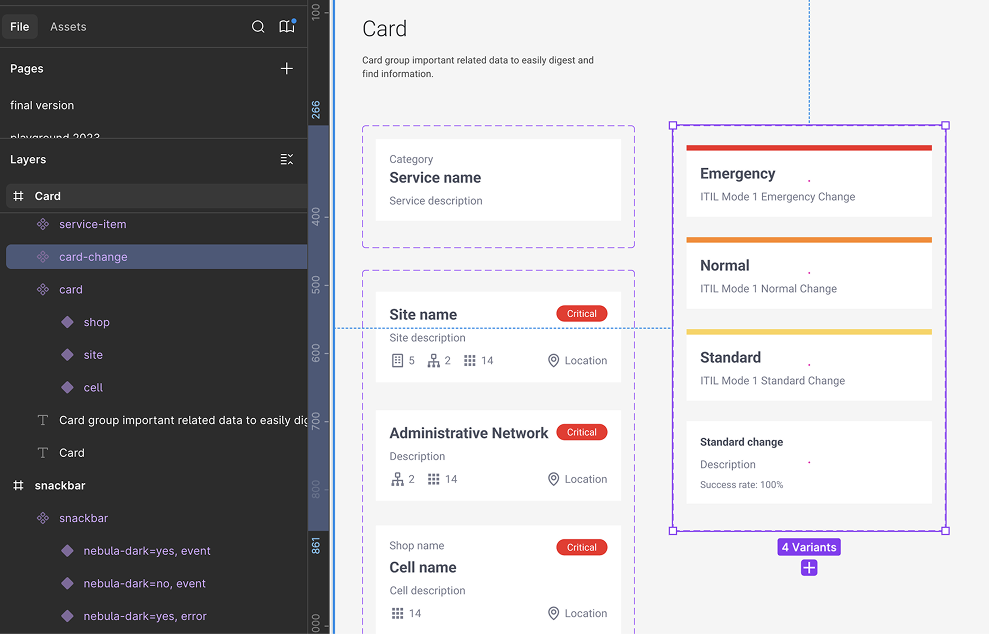Viewport: 989px width, 634px height.
Task: Select the cell variant layer
Action: point(93,388)
